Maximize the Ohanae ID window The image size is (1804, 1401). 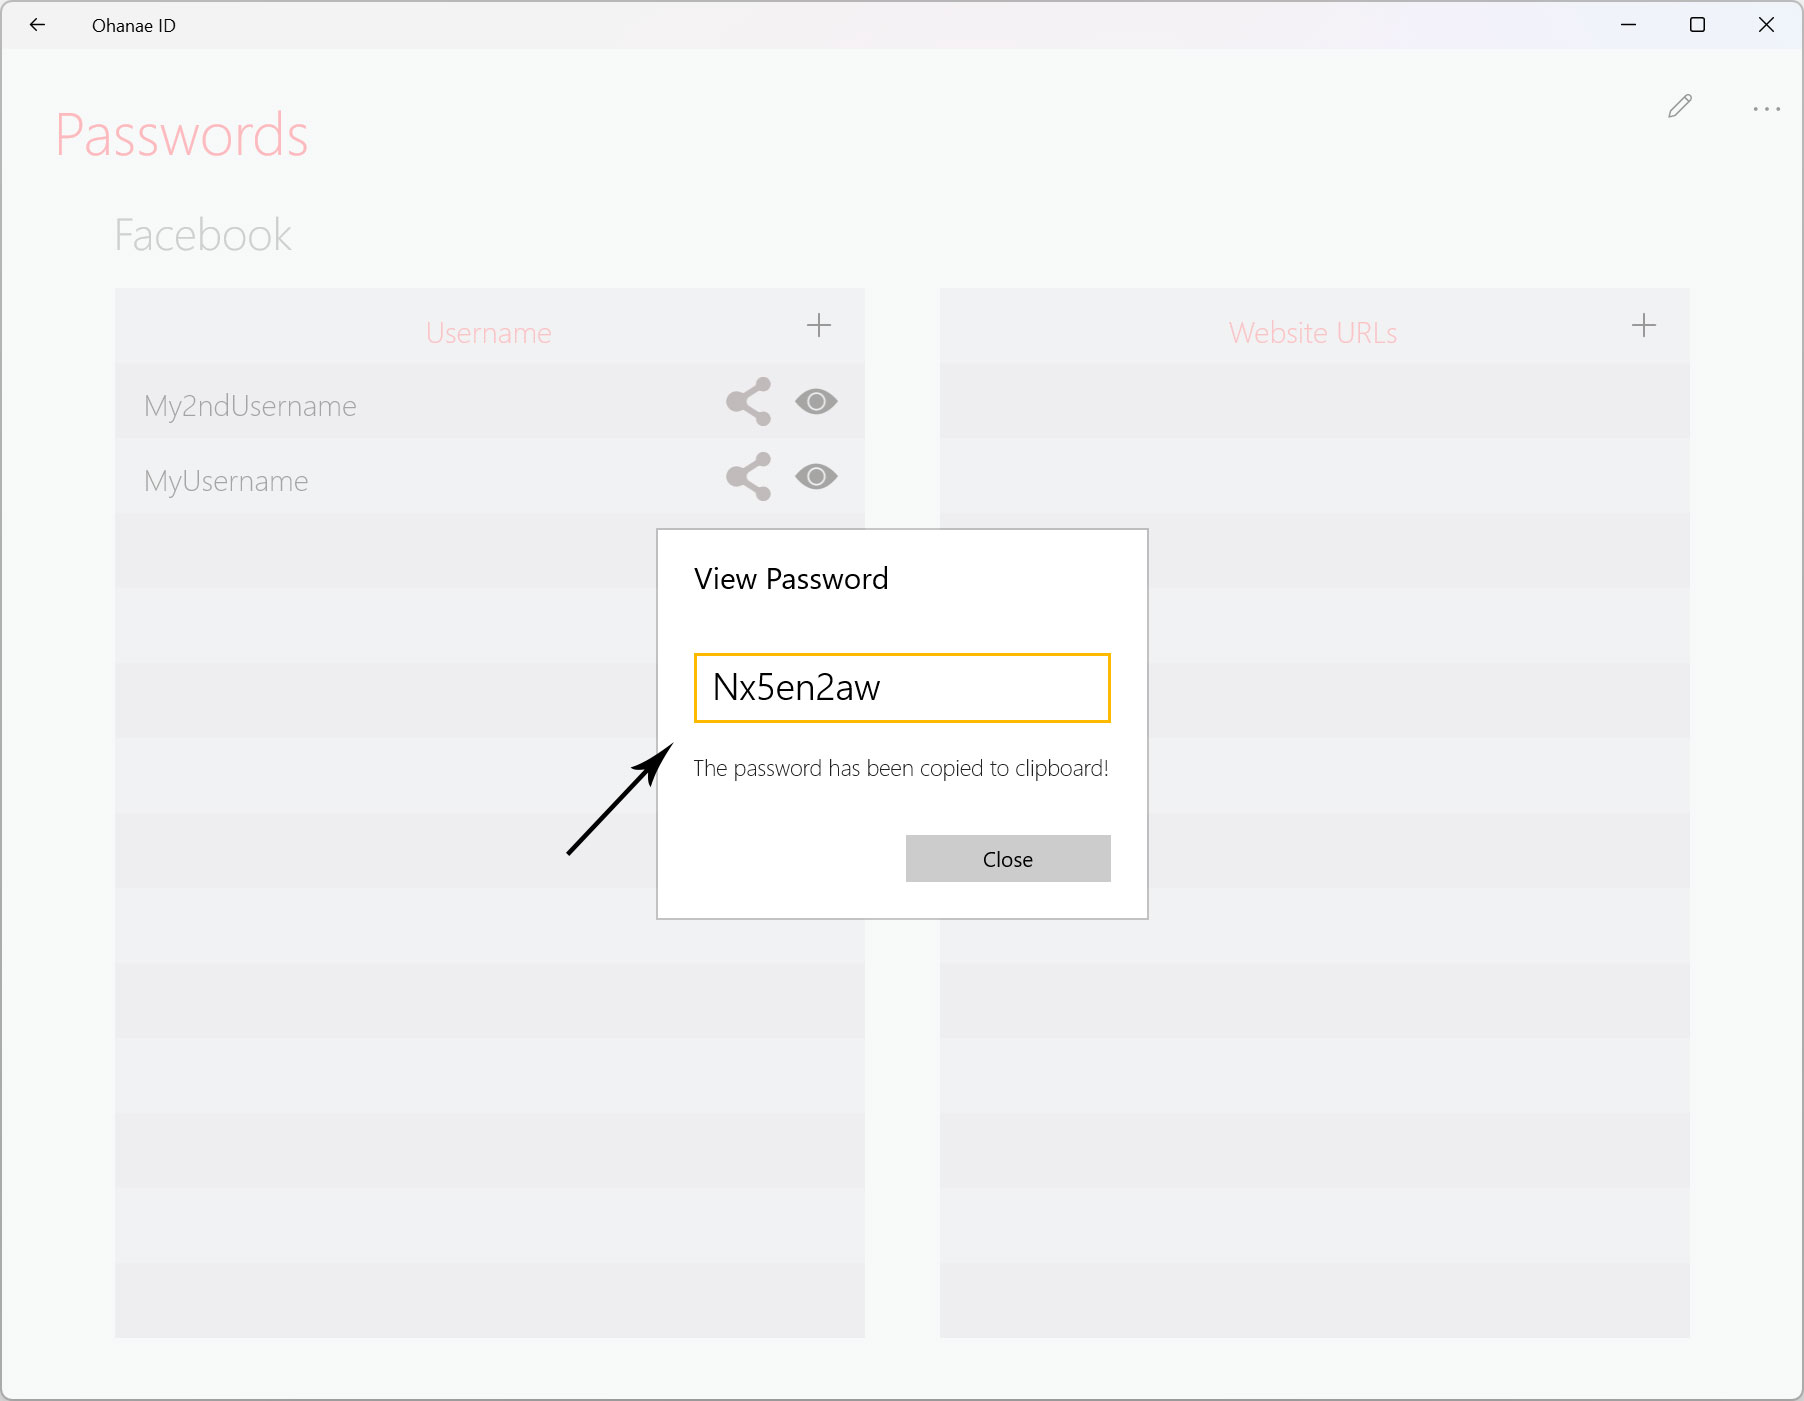point(1697,25)
